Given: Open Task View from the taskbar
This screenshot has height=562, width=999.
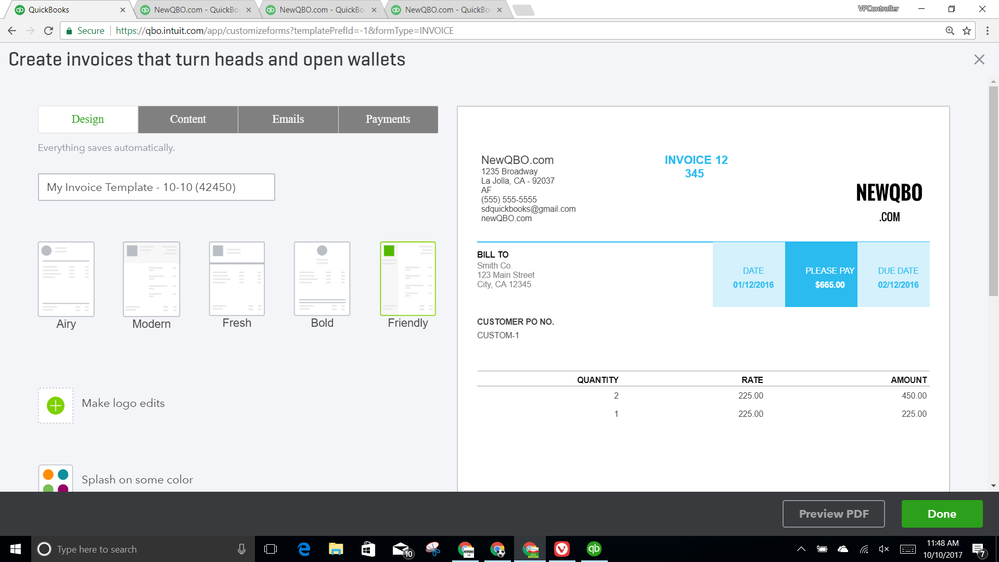Looking at the screenshot, I should [270, 549].
